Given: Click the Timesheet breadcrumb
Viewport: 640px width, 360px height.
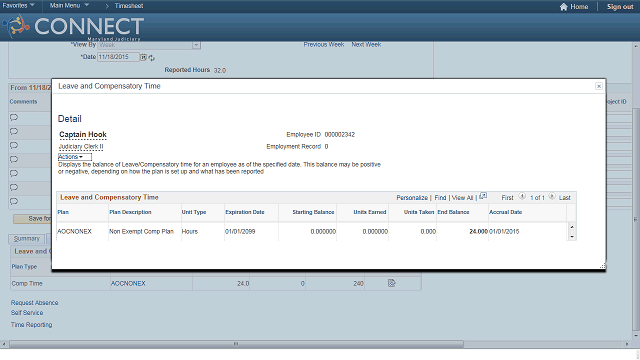Looking at the screenshot, I should click(129, 6).
